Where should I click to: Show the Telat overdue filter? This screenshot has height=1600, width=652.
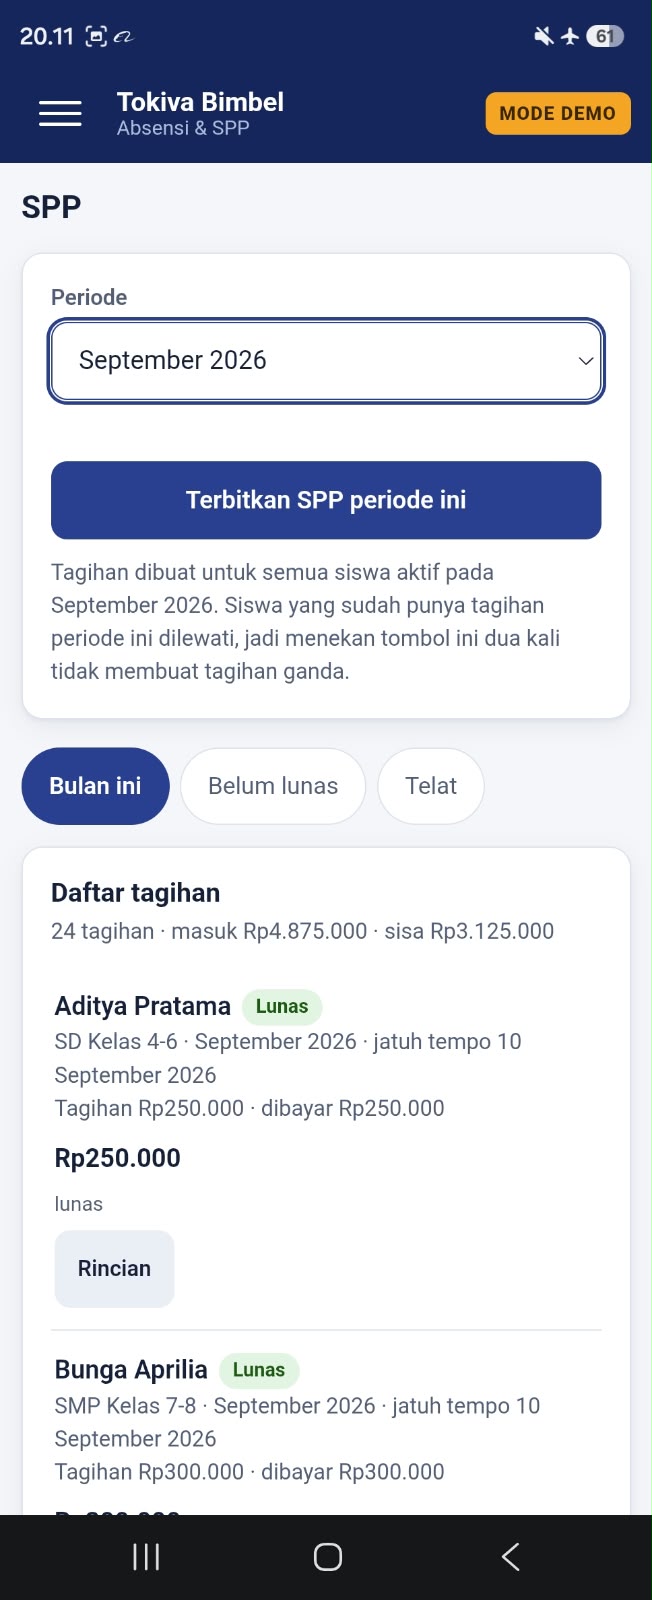coord(431,786)
